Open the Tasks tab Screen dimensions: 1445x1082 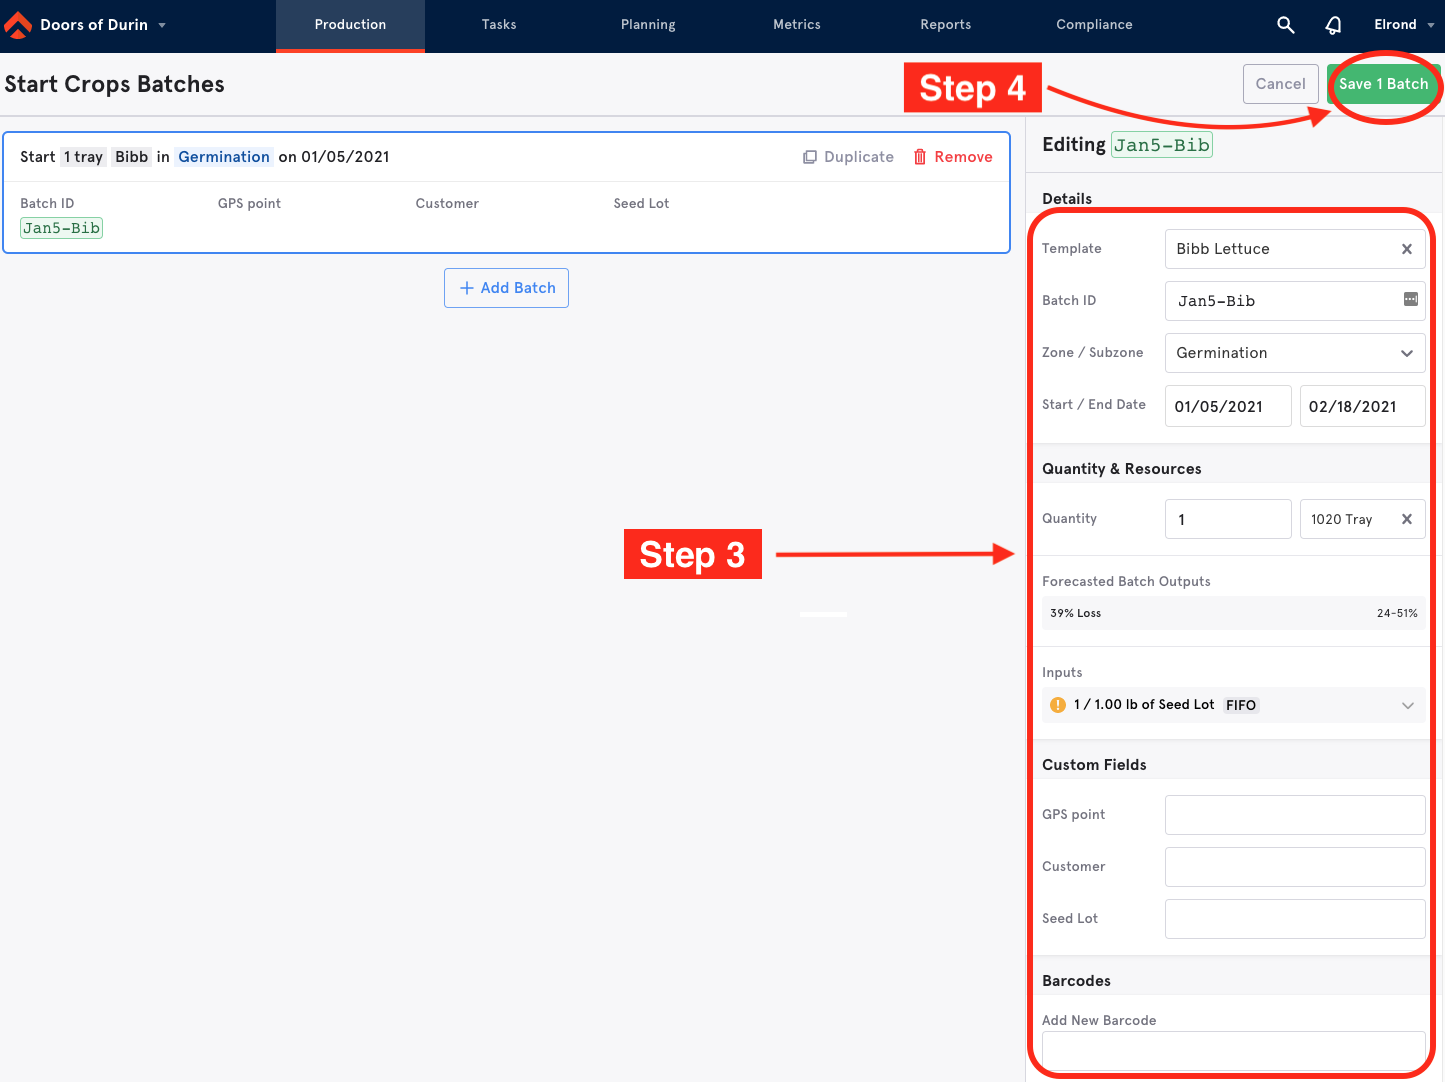[499, 25]
